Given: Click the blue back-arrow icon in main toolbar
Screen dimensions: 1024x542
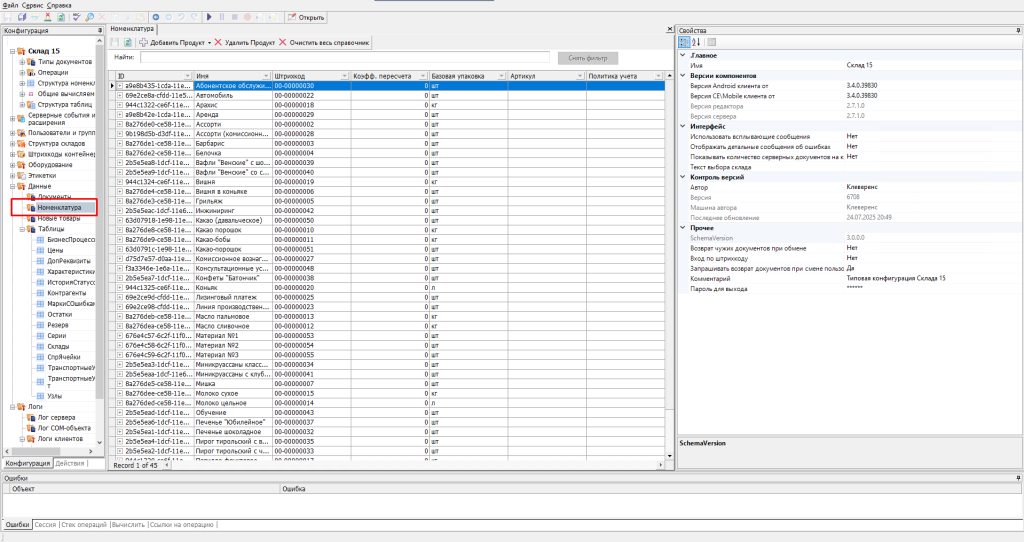Looking at the screenshot, I should click(x=157, y=18).
